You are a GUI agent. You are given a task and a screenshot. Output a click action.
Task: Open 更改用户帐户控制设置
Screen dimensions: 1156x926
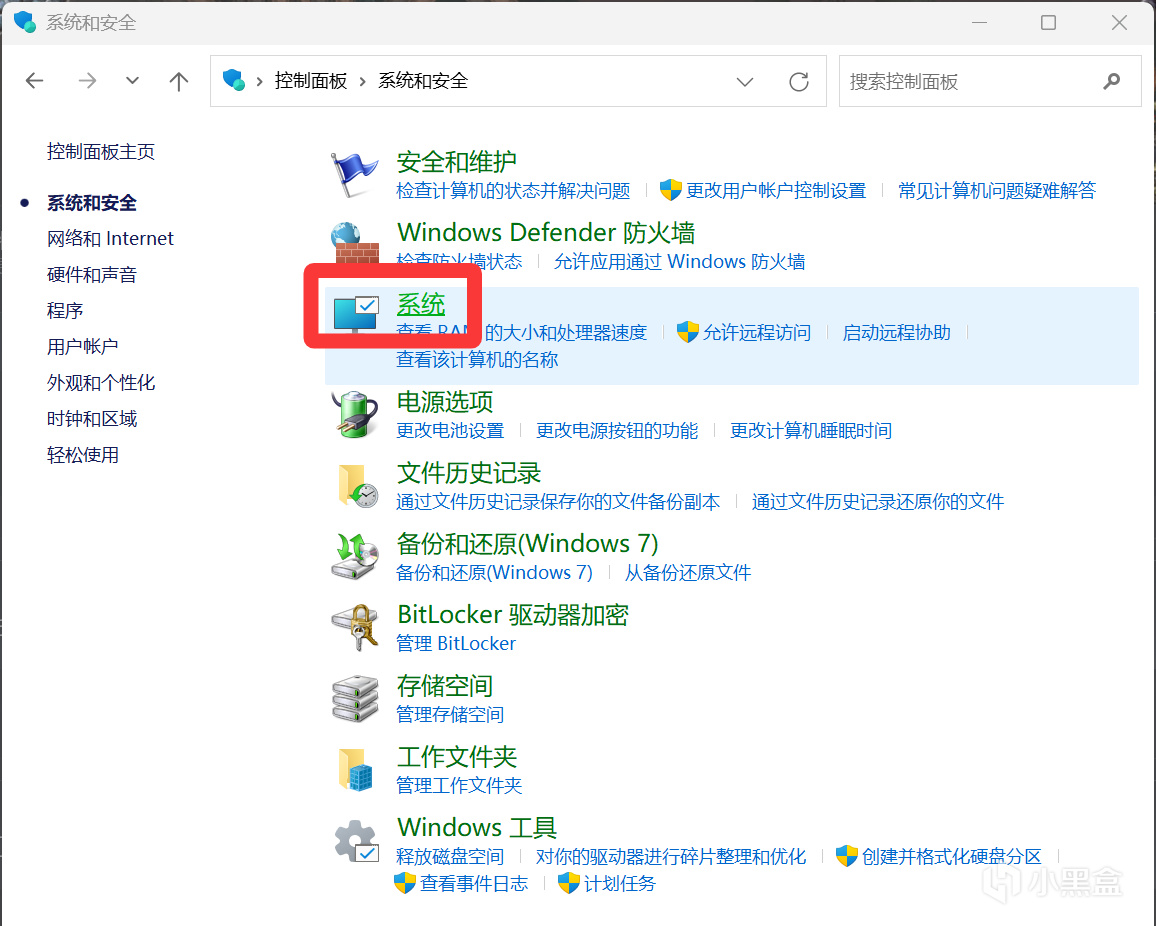[776, 191]
